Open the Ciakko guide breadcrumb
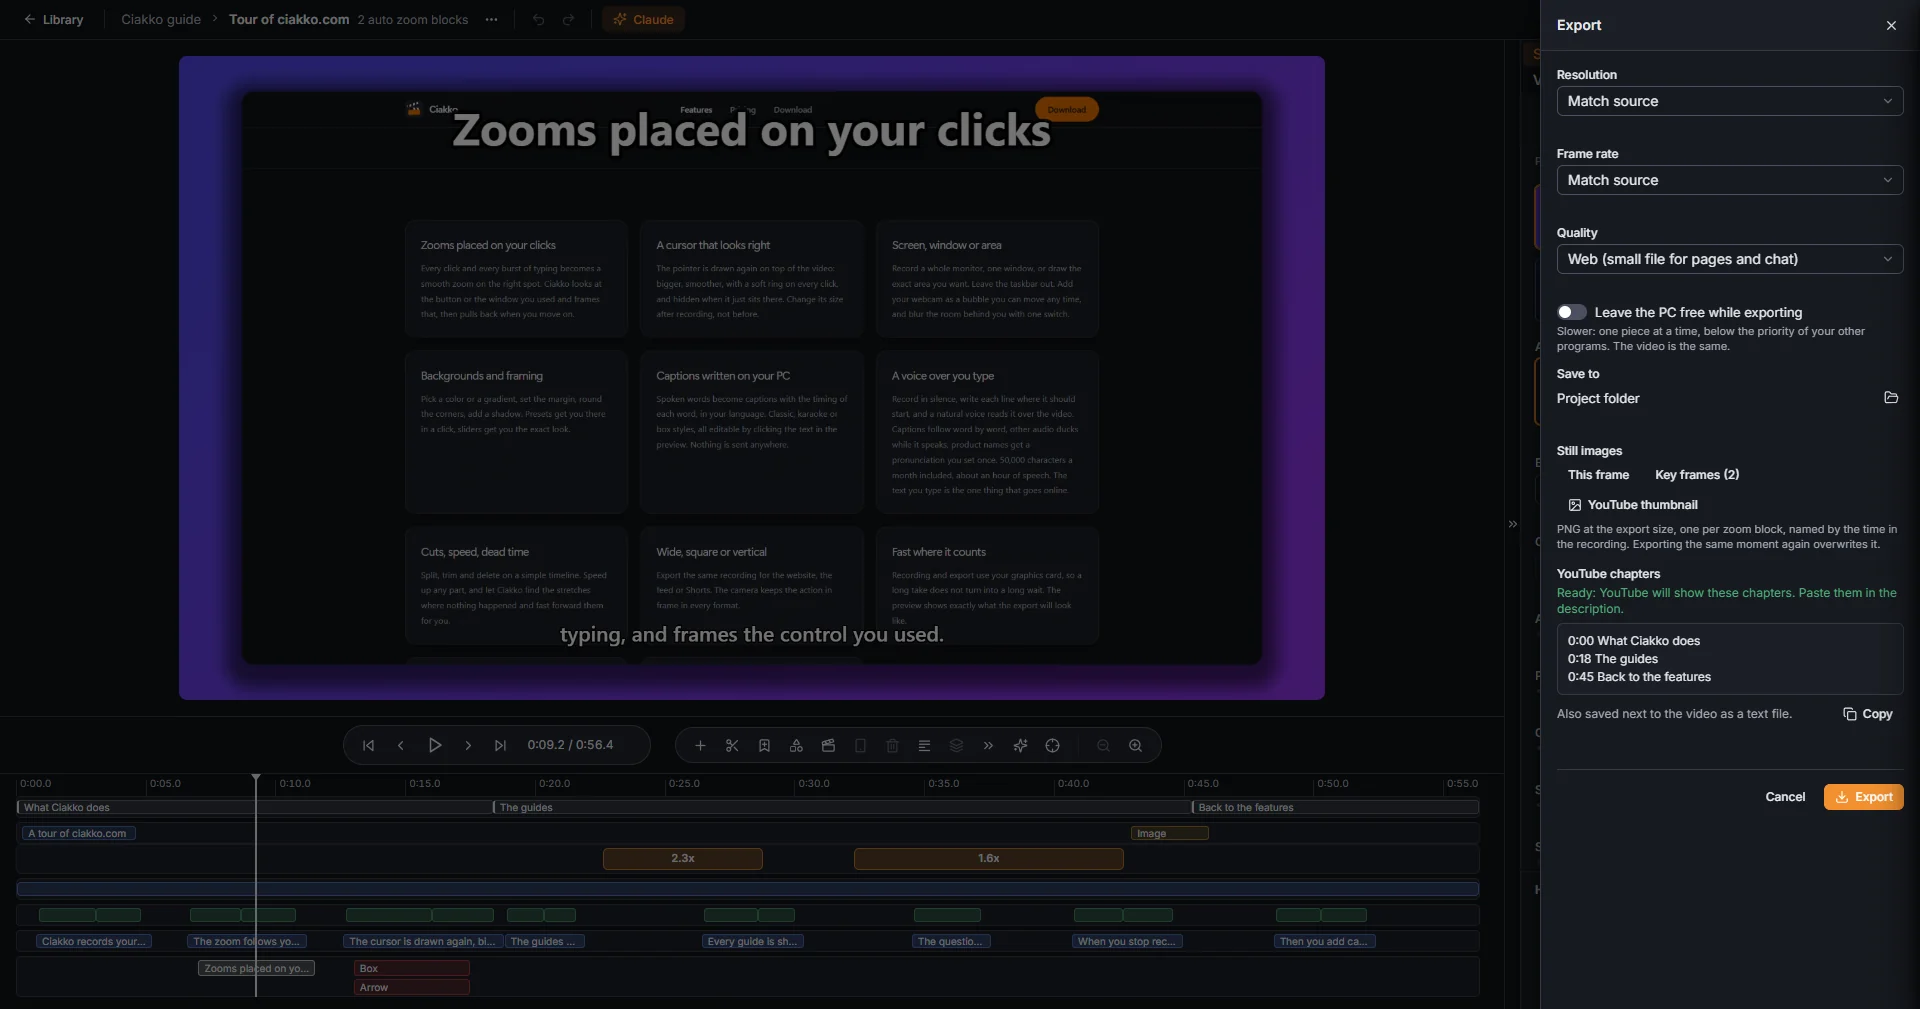 [161, 20]
